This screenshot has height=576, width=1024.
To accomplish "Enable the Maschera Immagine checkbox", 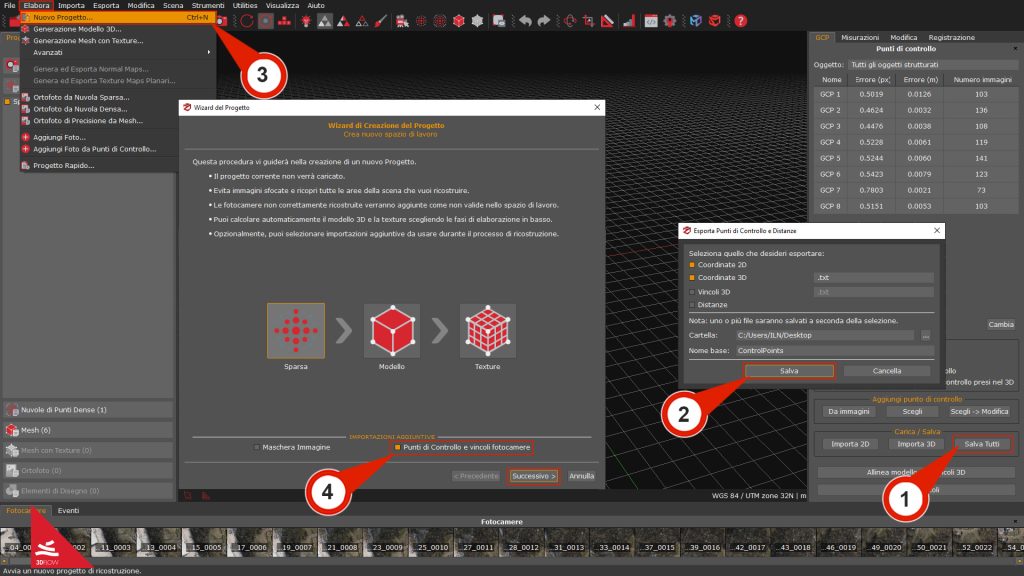I will pos(257,447).
